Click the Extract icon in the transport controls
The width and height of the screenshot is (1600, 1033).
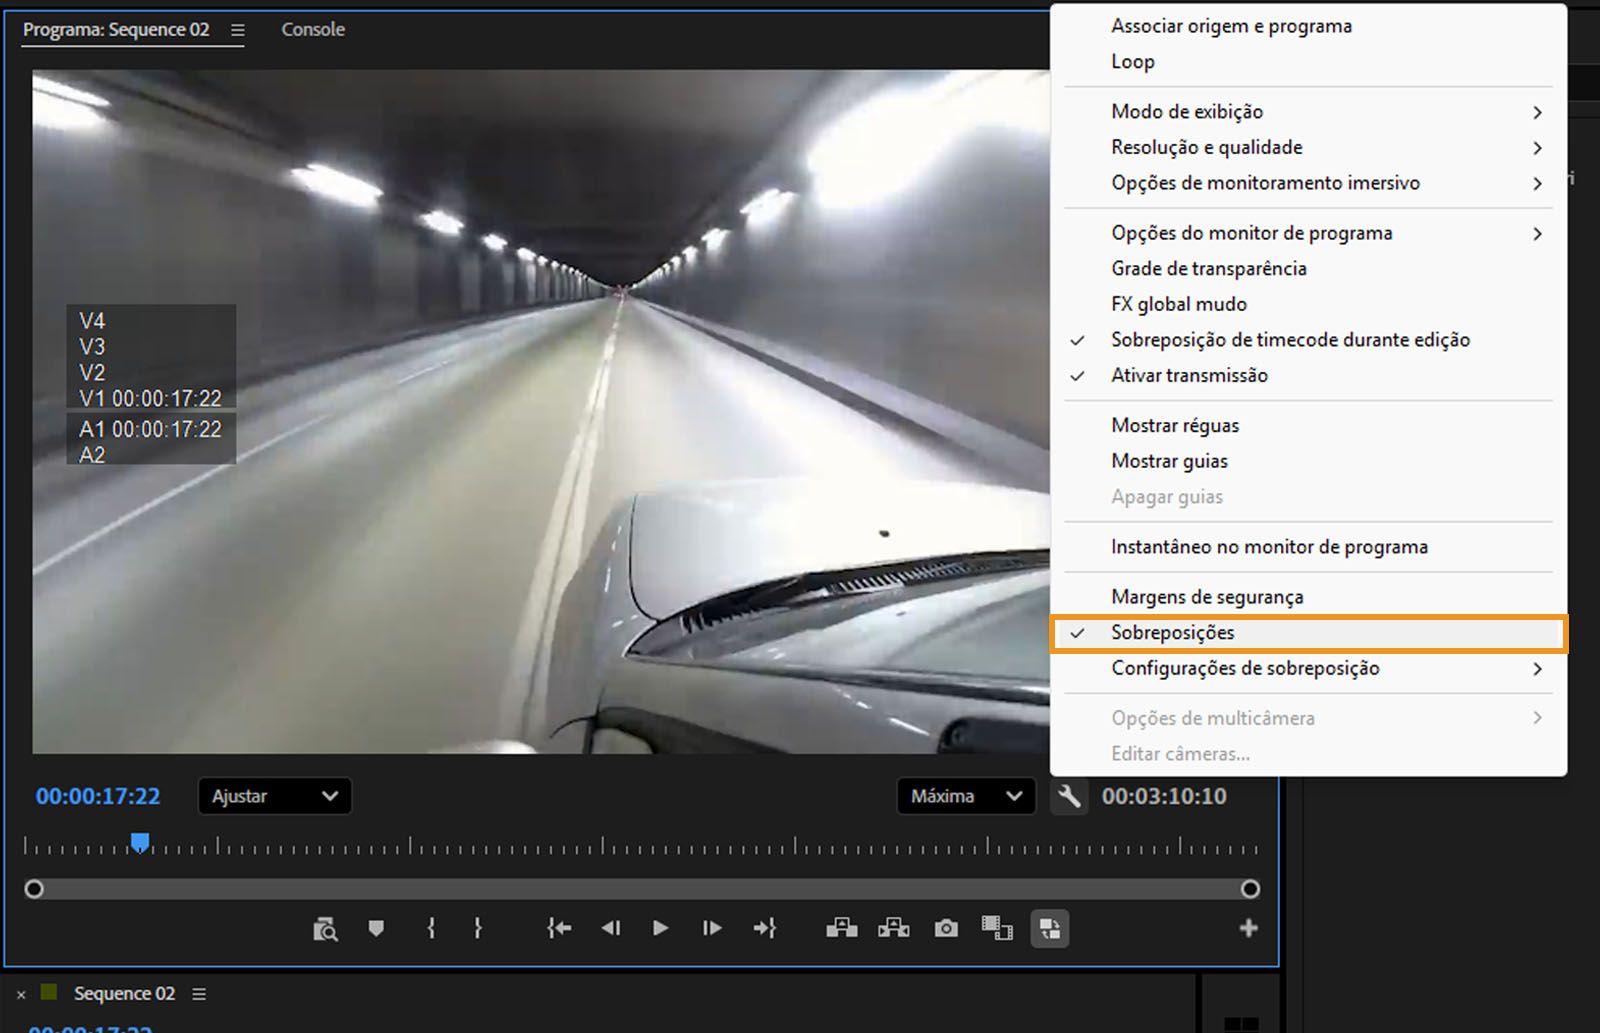pos(893,928)
